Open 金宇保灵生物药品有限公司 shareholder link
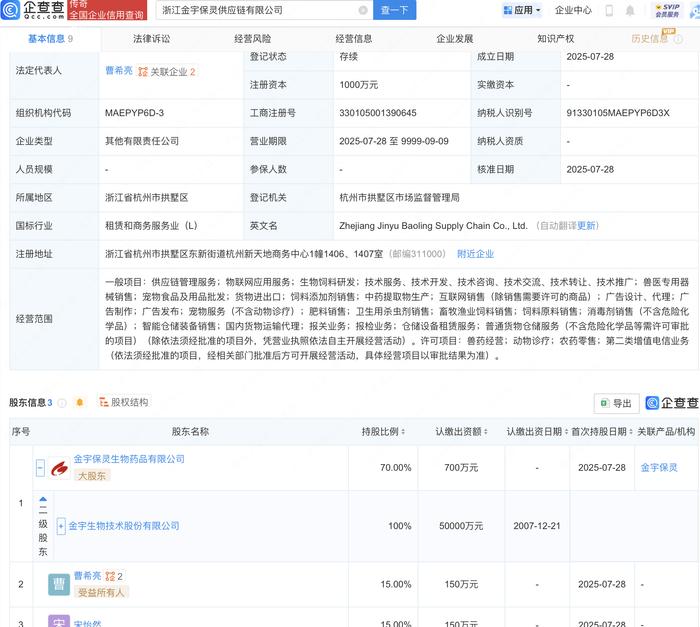Image resolution: width=700 pixels, height=627 pixels. [129, 459]
